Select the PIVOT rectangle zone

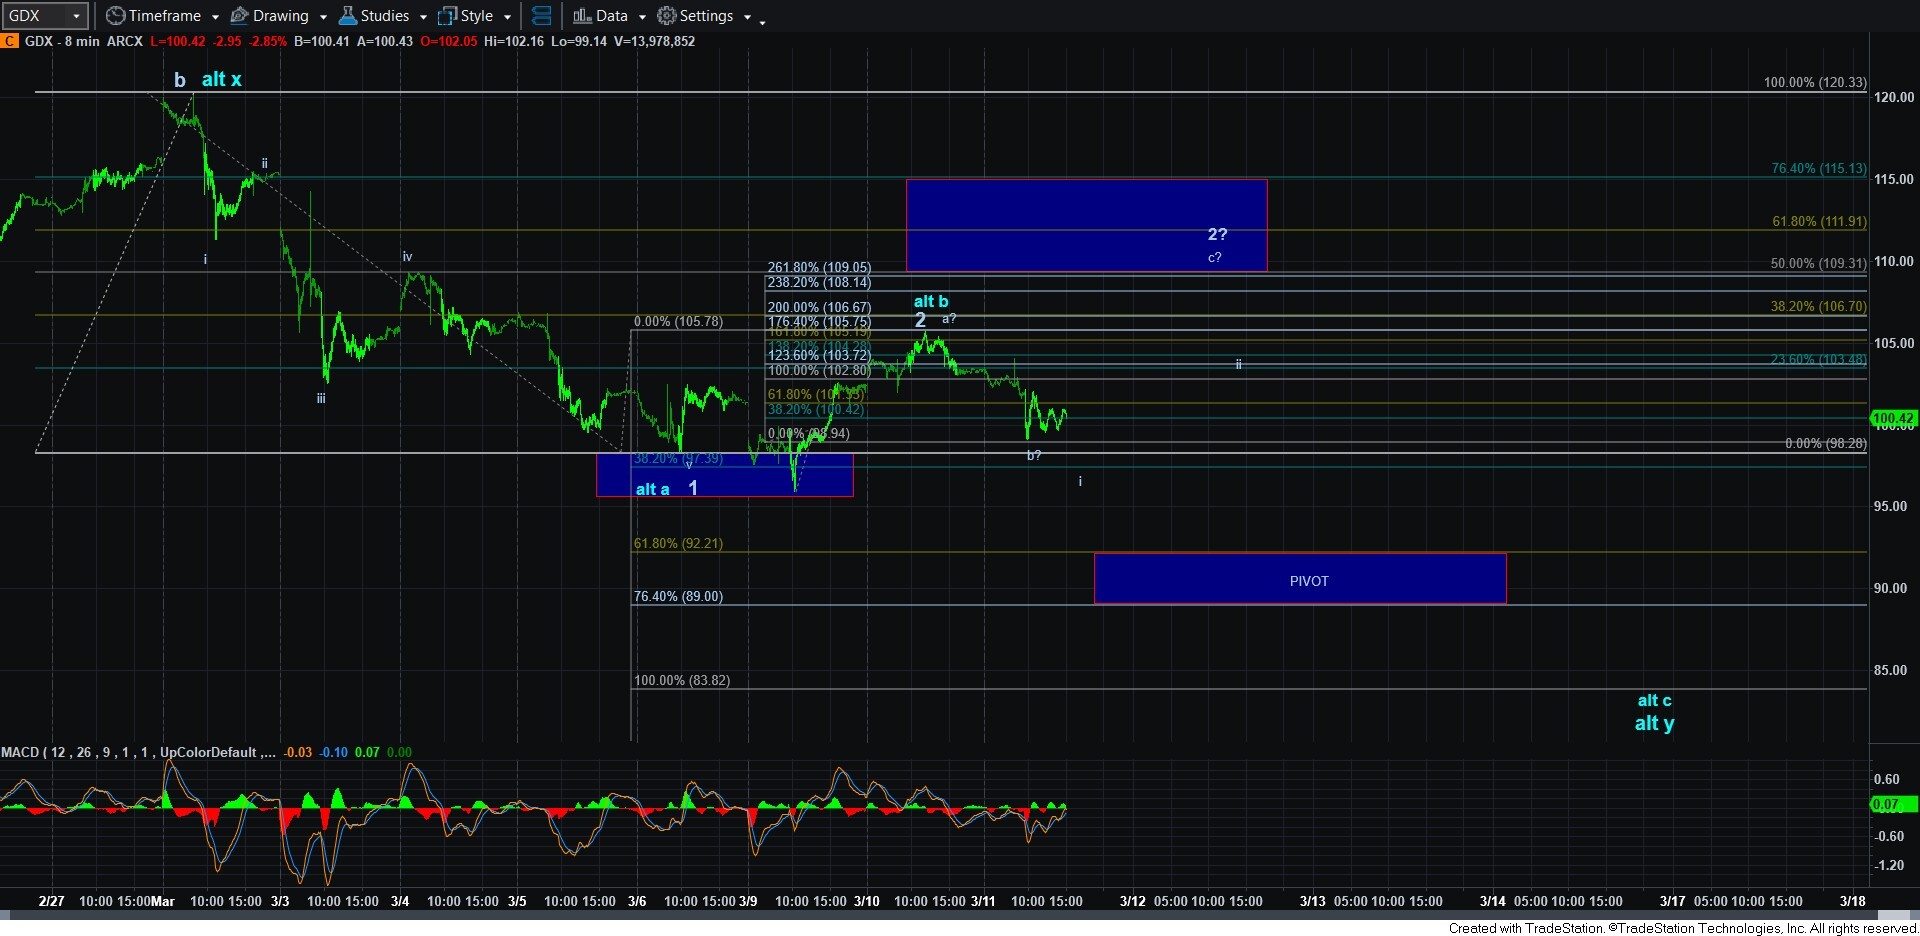pyautogui.click(x=1299, y=579)
